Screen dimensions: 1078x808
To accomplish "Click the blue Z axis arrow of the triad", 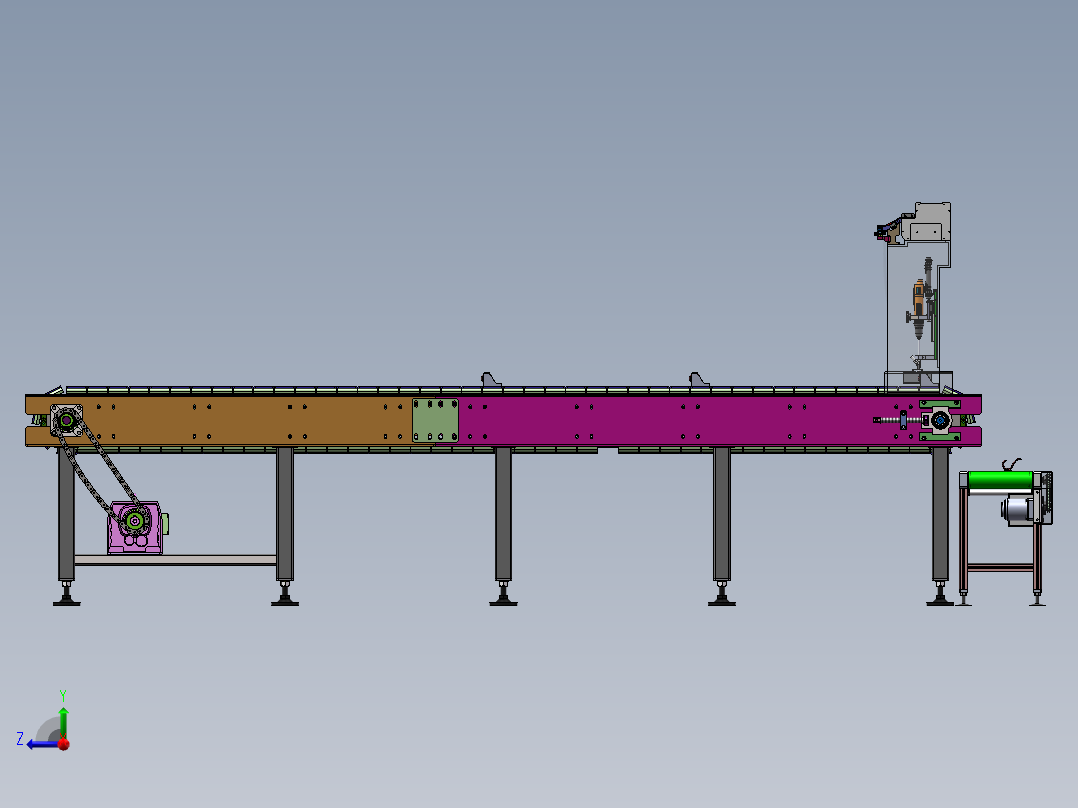I will pos(43,744).
